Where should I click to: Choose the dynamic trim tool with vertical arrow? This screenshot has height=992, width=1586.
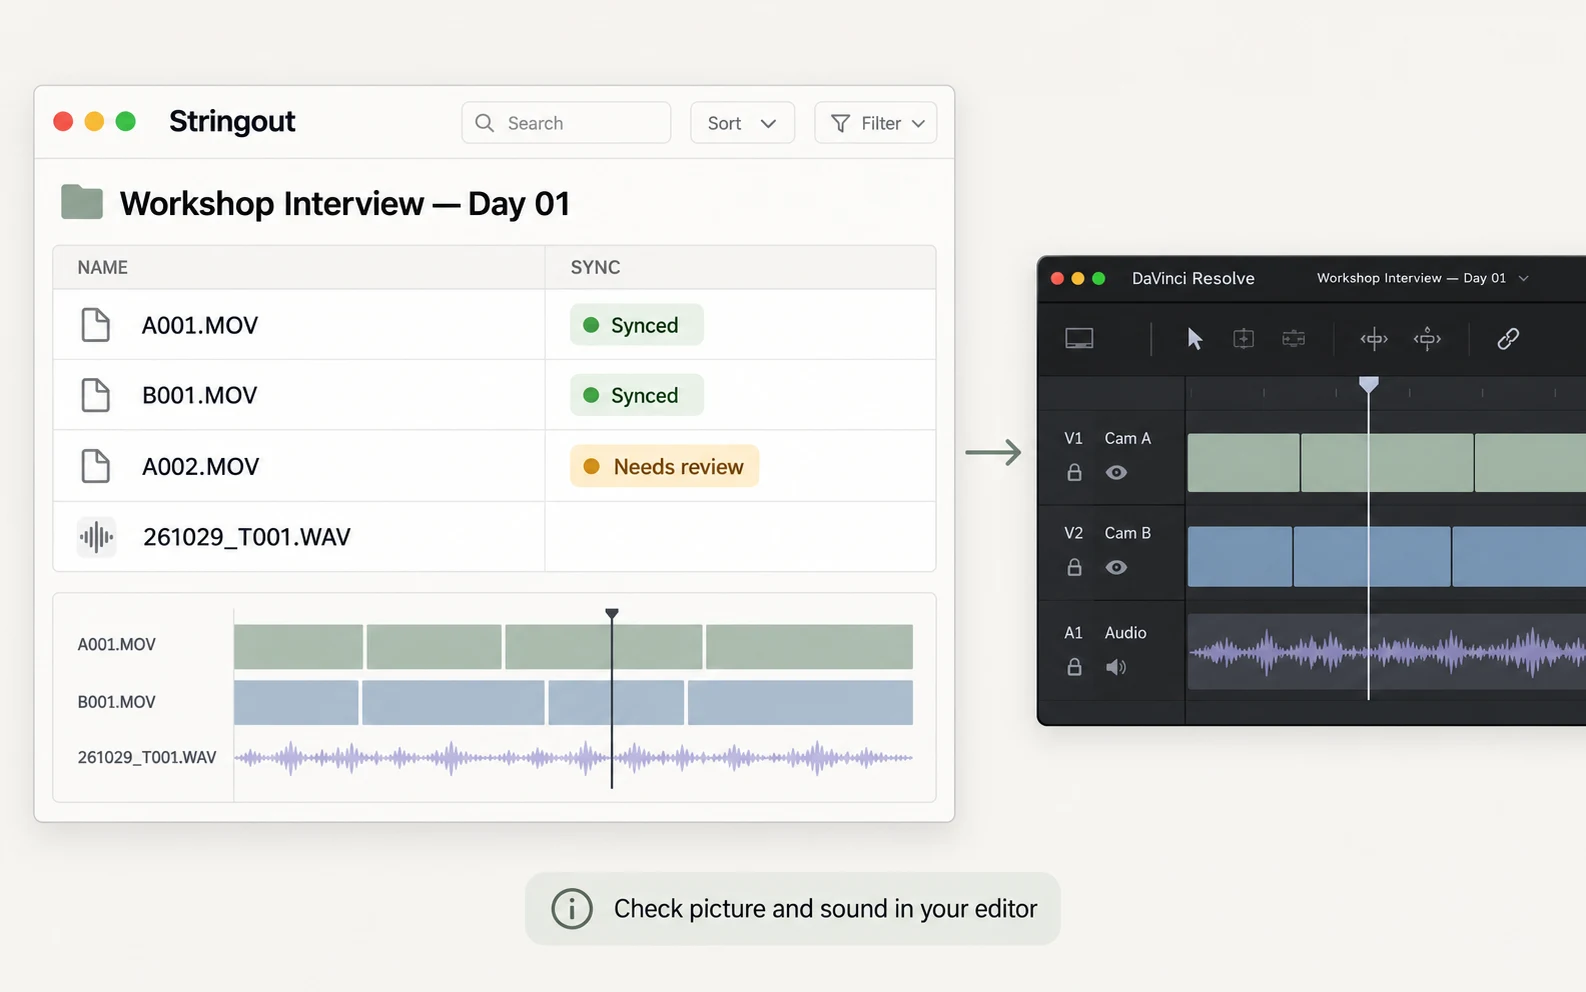tap(1427, 339)
